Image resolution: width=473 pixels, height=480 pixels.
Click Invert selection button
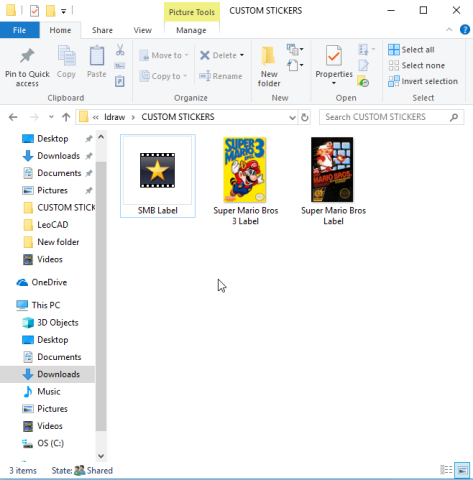coord(423,81)
